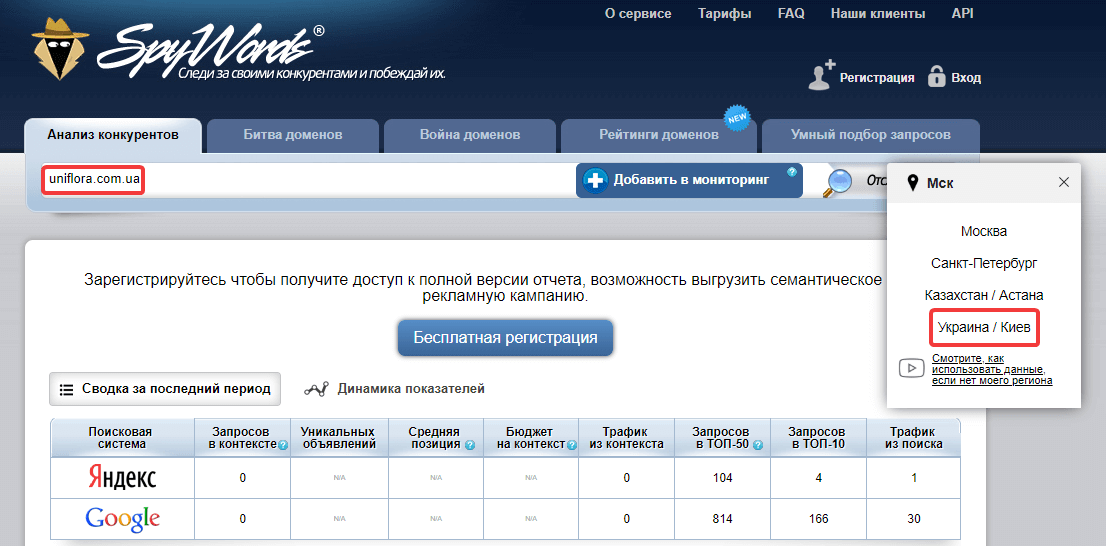1106x546 pixels.
Task: Click Добавить в мониторинг button
Action: pyautogui.click(x=689, y=181)
